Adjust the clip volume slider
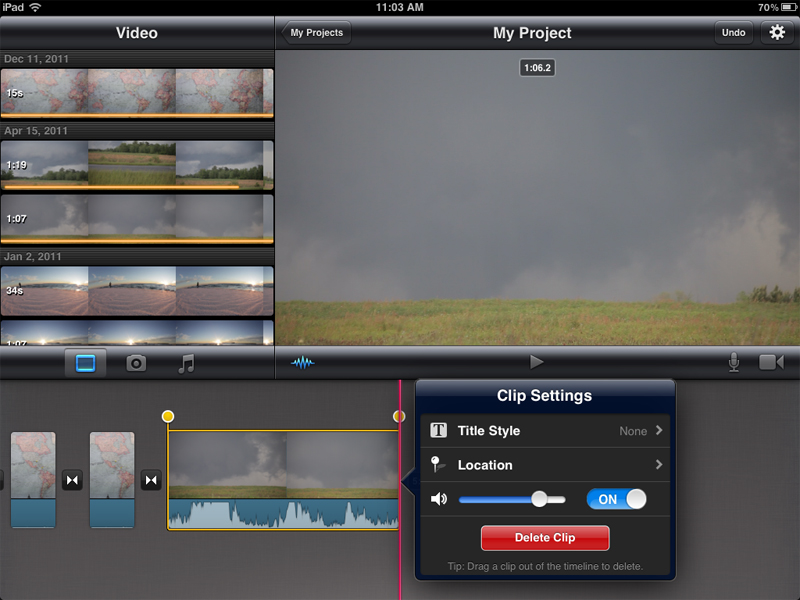The width and height of the screenshot is (800, 600). coord(512,499)
